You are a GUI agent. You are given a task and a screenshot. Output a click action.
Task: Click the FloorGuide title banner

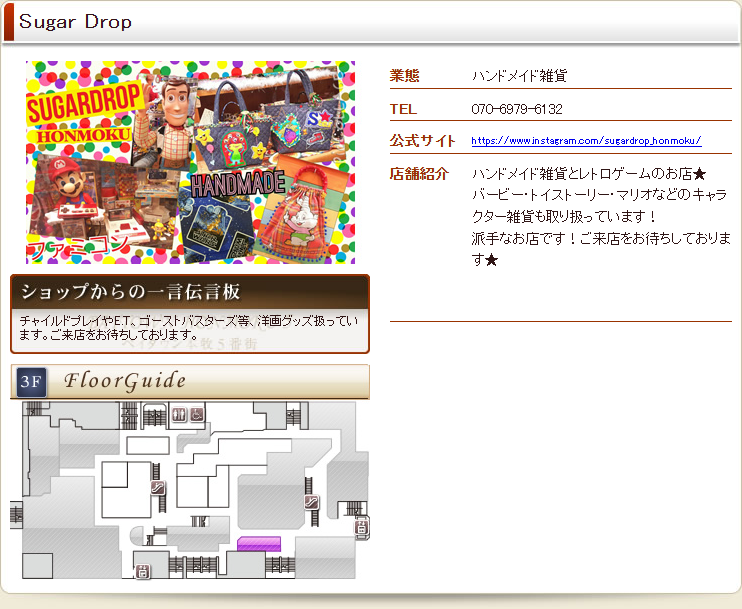tap(125, 381)
